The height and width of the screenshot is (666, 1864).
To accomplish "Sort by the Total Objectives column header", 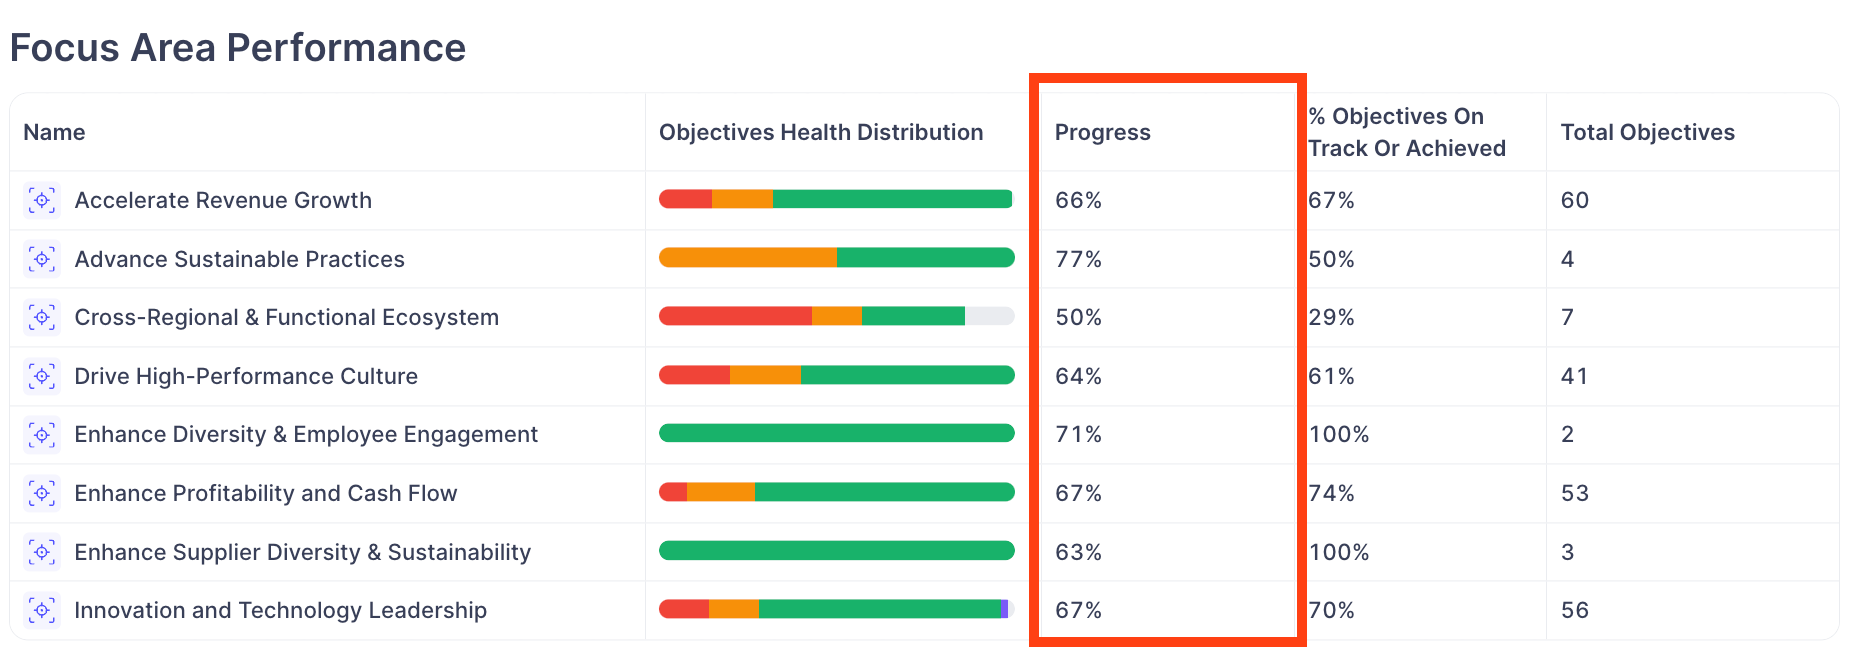I will click(1647, 132).
